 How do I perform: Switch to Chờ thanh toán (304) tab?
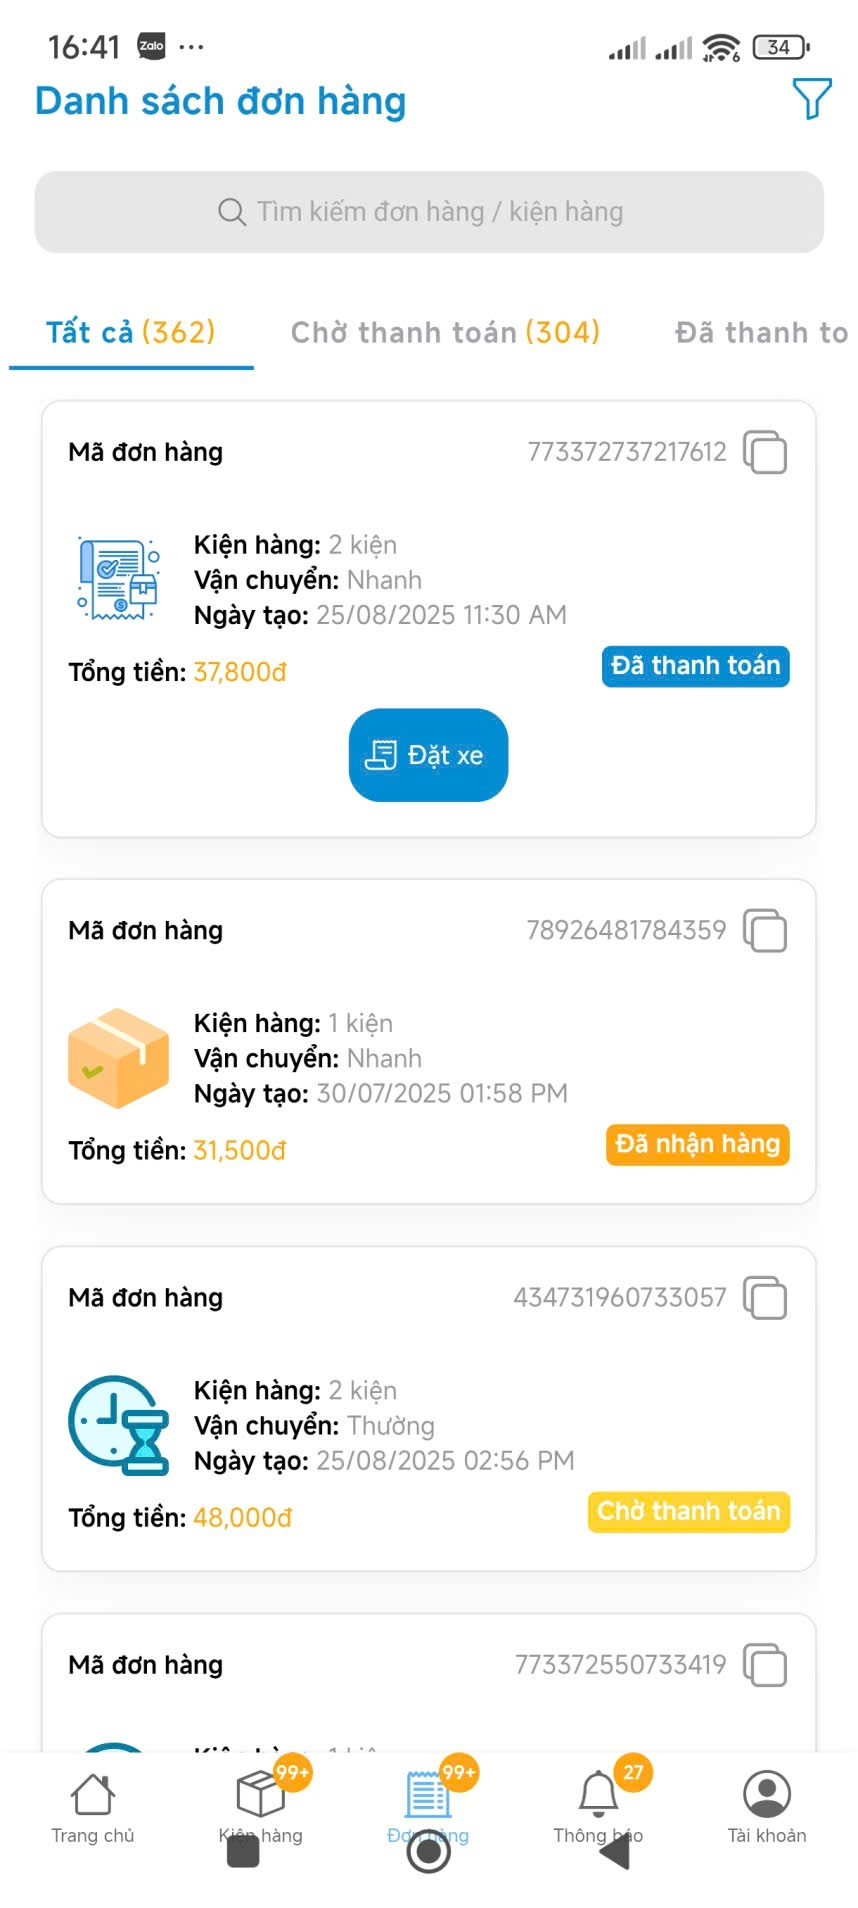click(x=445, y=333)
